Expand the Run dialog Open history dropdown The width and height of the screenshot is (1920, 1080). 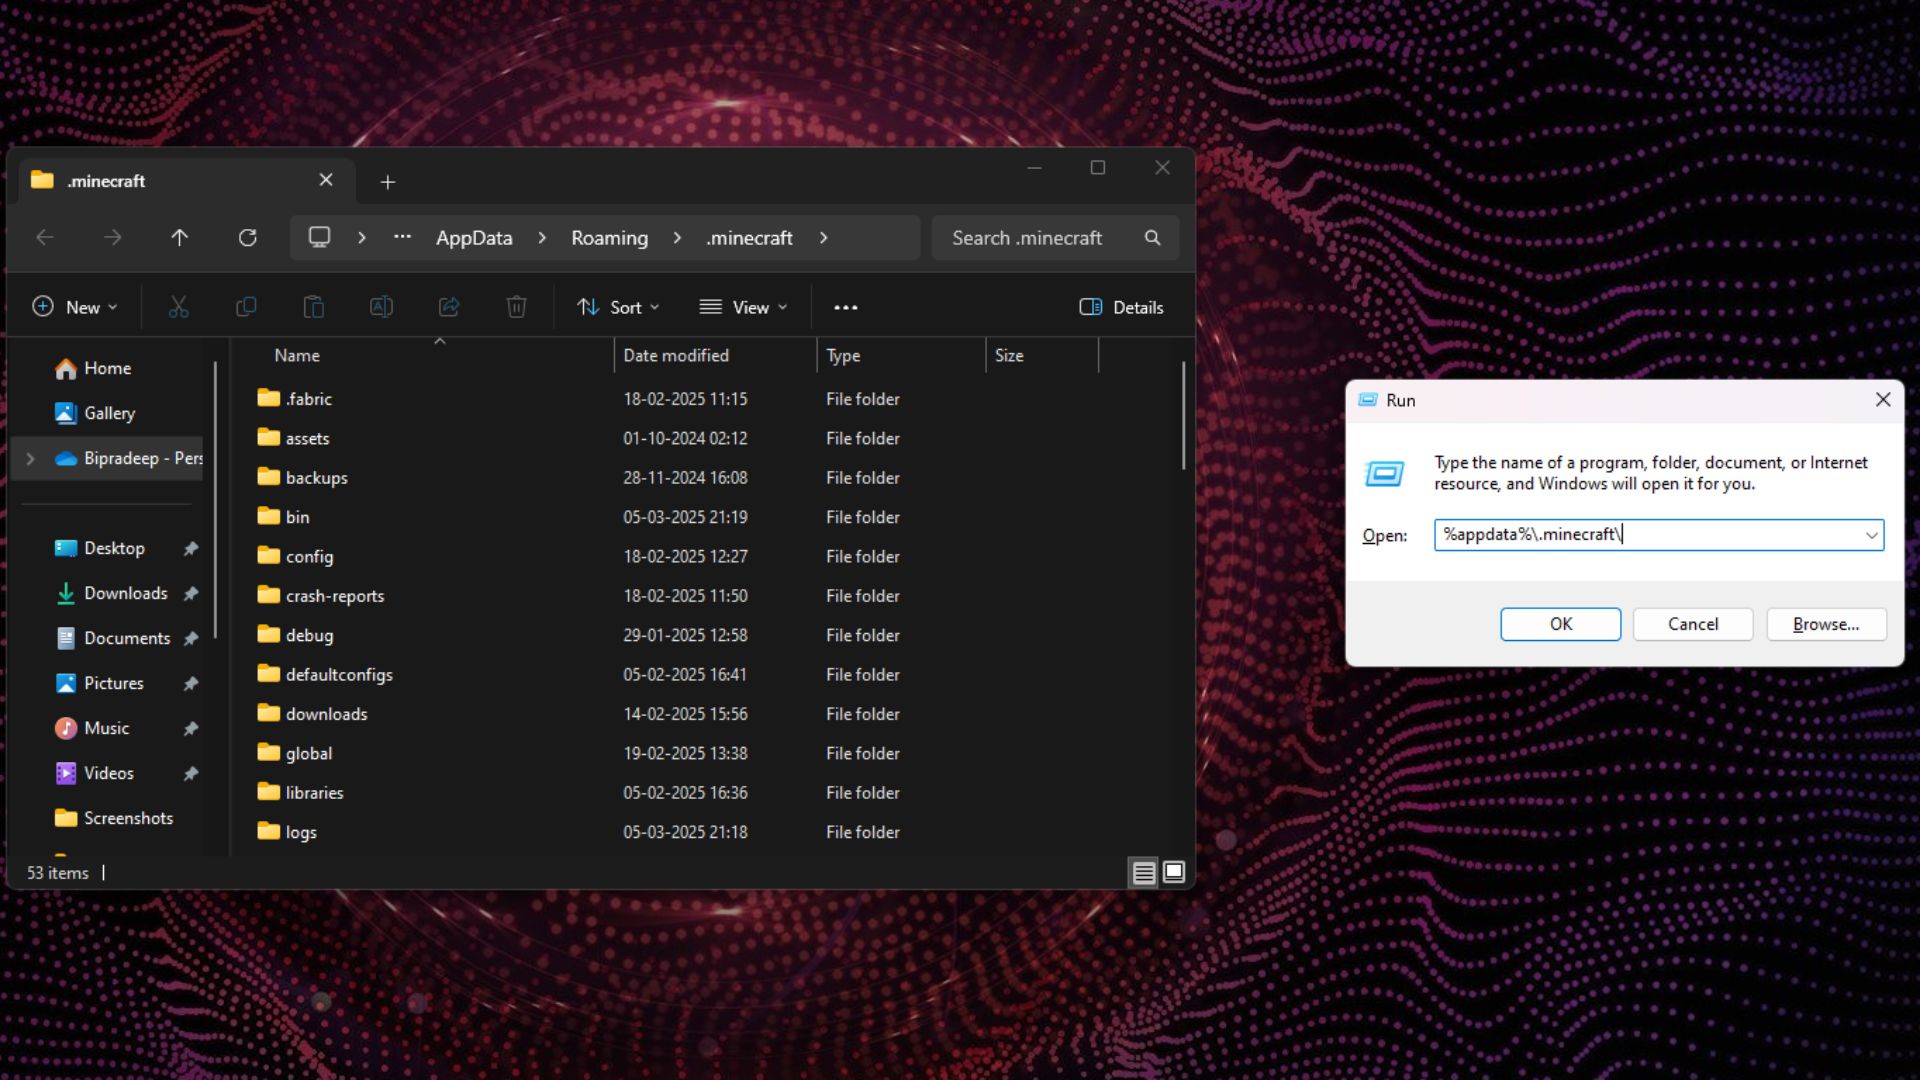[x=1870, y=535]
